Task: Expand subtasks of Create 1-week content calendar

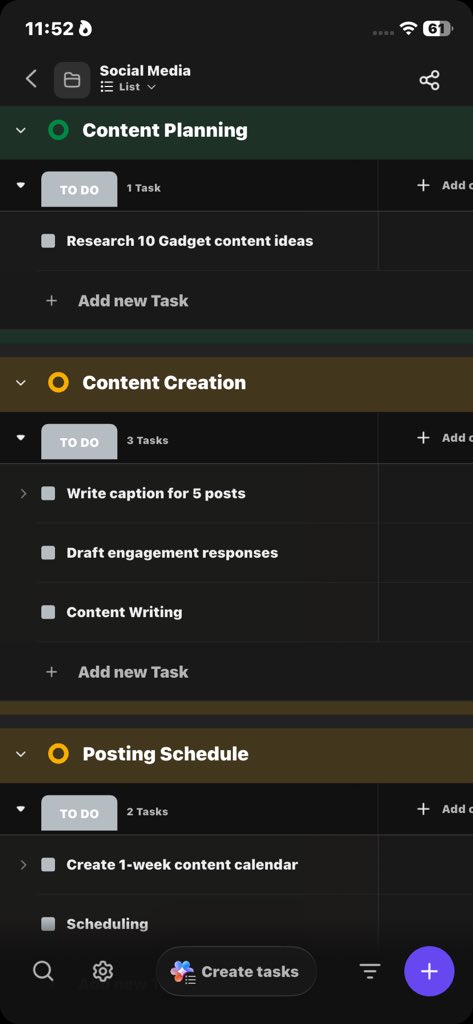Action: click(24, 865)
